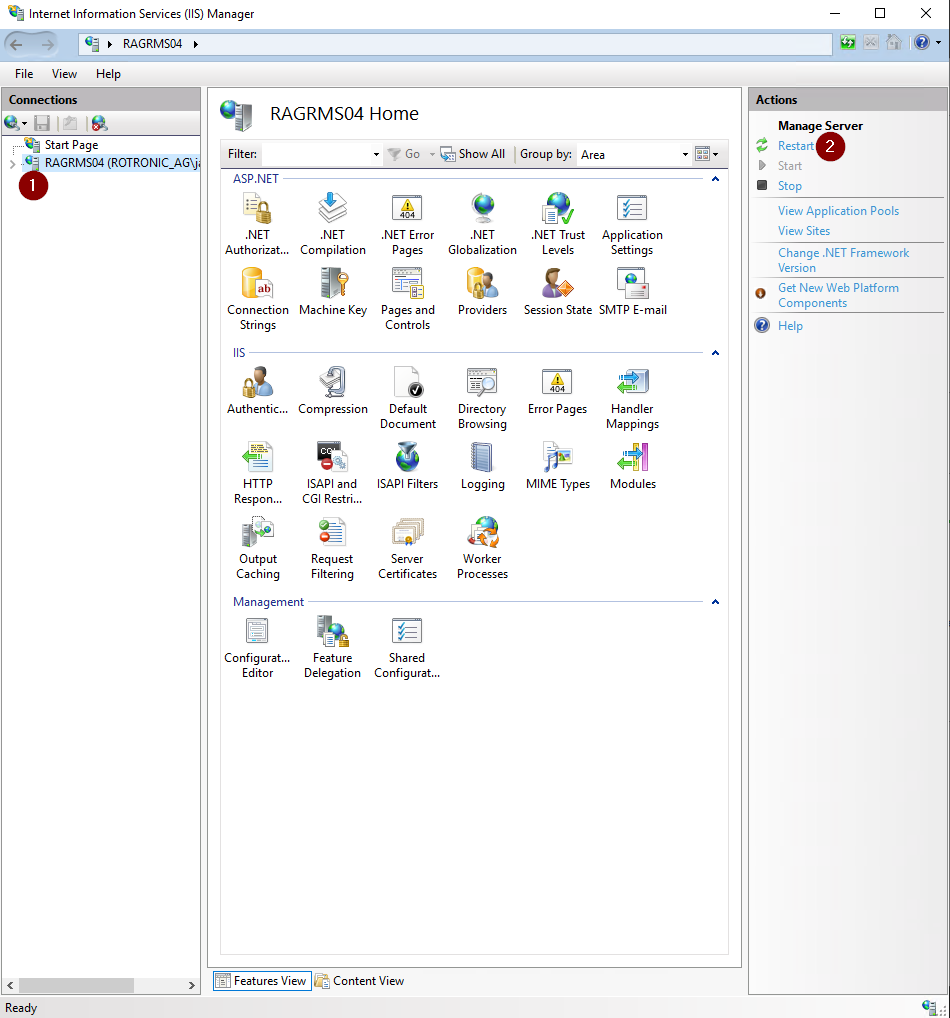Open the Help menu
The width and height of the screenshot is (950, 1018).
[x=108, y=74]
